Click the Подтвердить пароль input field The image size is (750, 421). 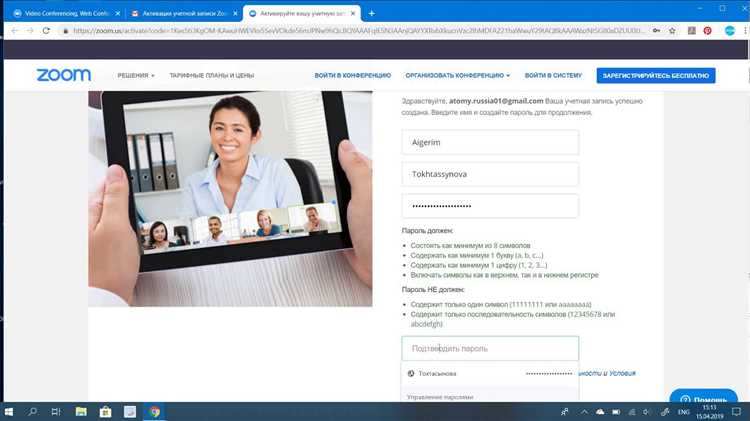(x=490, y=348)
